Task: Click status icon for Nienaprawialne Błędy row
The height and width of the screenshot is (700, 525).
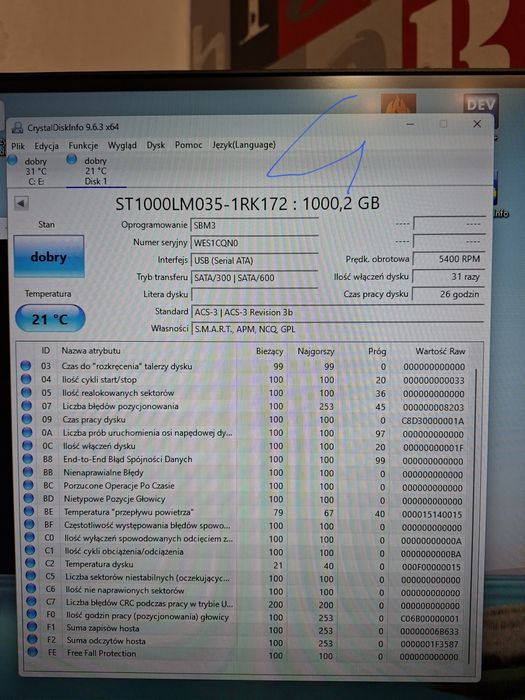Action: tap(28, 472)
